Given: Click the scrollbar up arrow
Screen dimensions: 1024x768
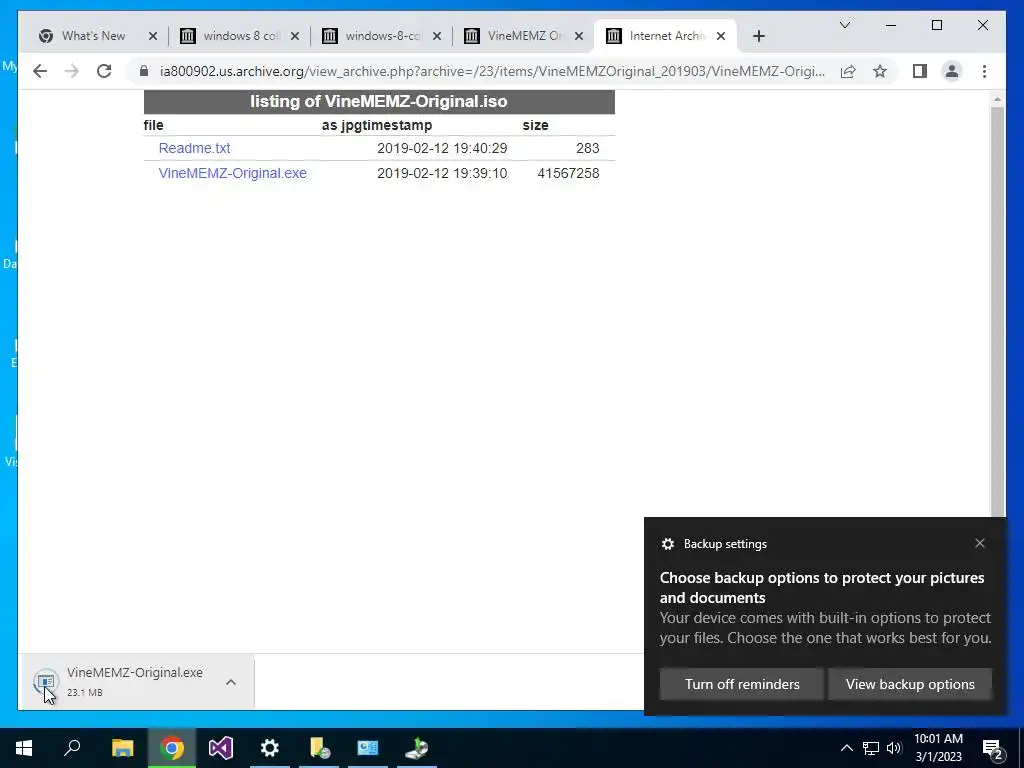Looking at the screenshot, I should [x=997, y=99].
